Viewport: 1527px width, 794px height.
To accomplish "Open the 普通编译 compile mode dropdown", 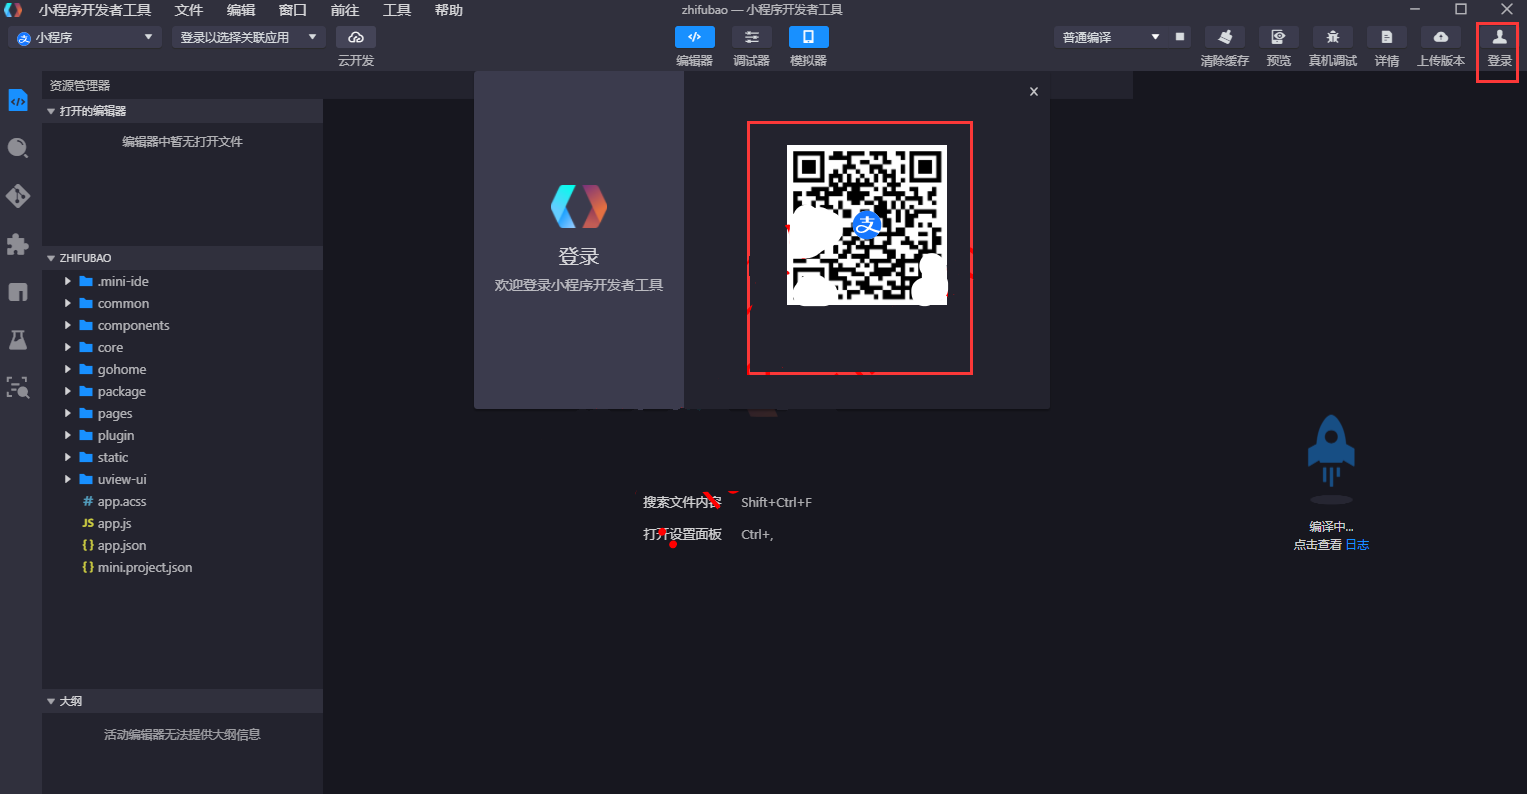I will [x=1111, y=37].
